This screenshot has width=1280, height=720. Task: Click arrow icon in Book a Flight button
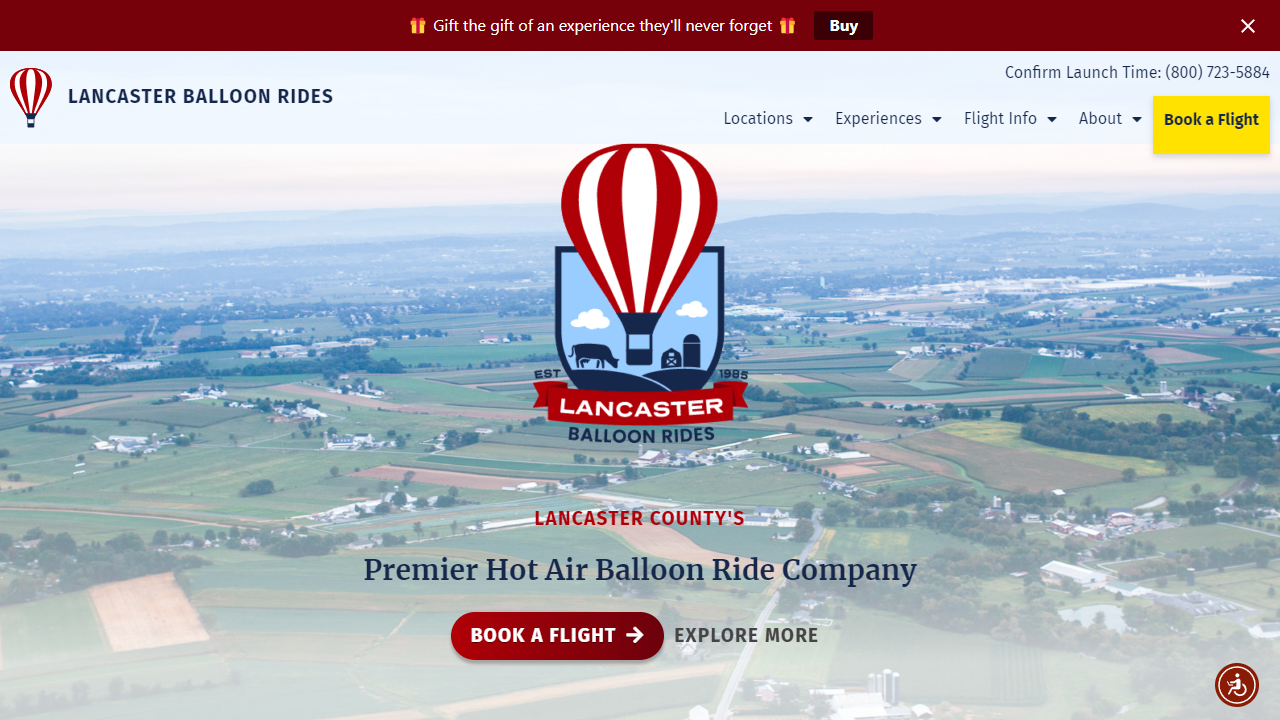tap(635, 635)
